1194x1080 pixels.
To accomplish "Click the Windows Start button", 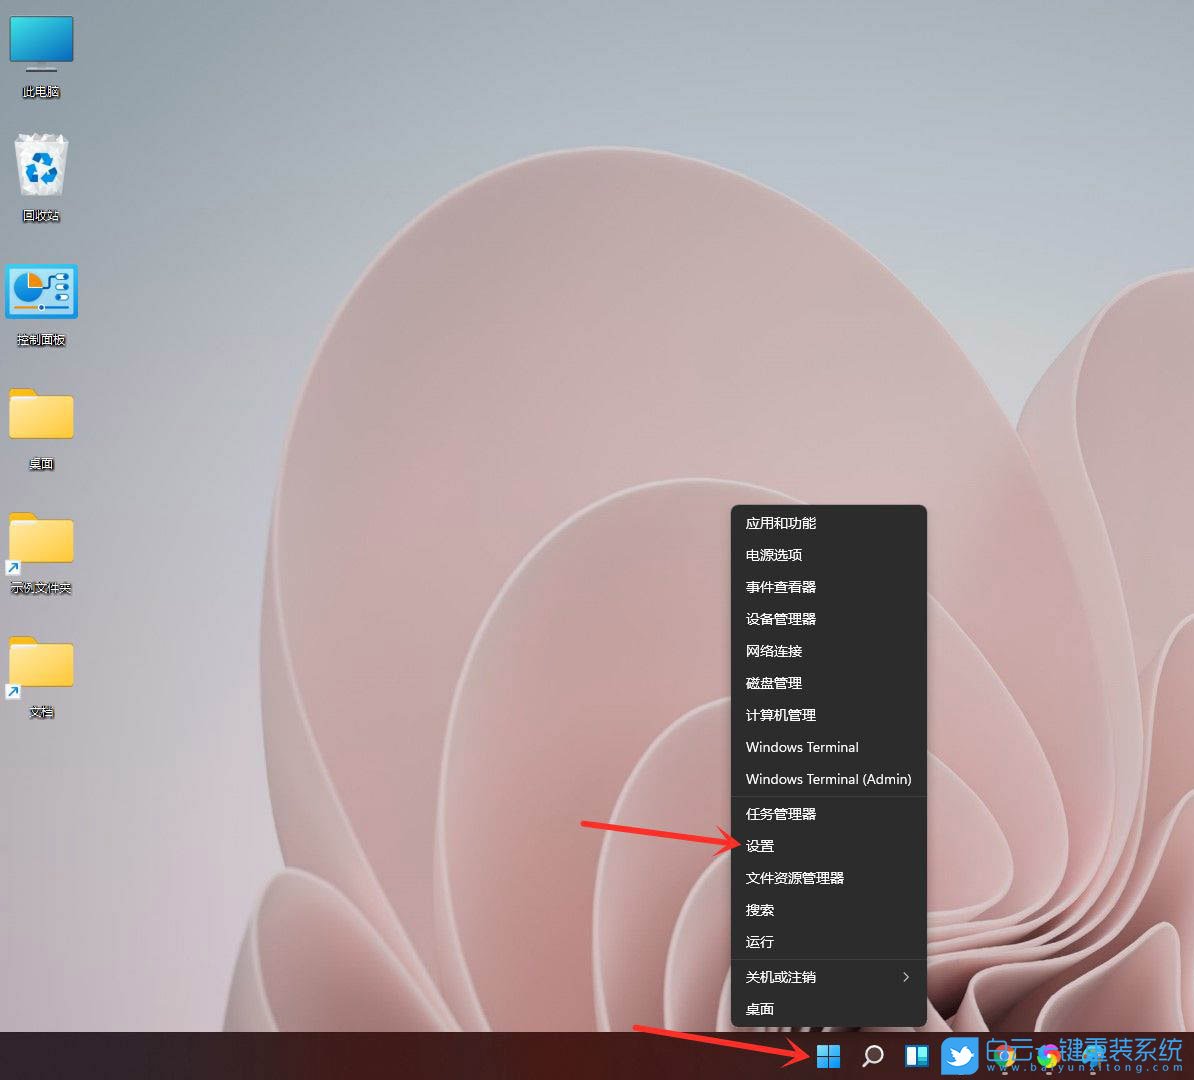I will pos(828,1056).
